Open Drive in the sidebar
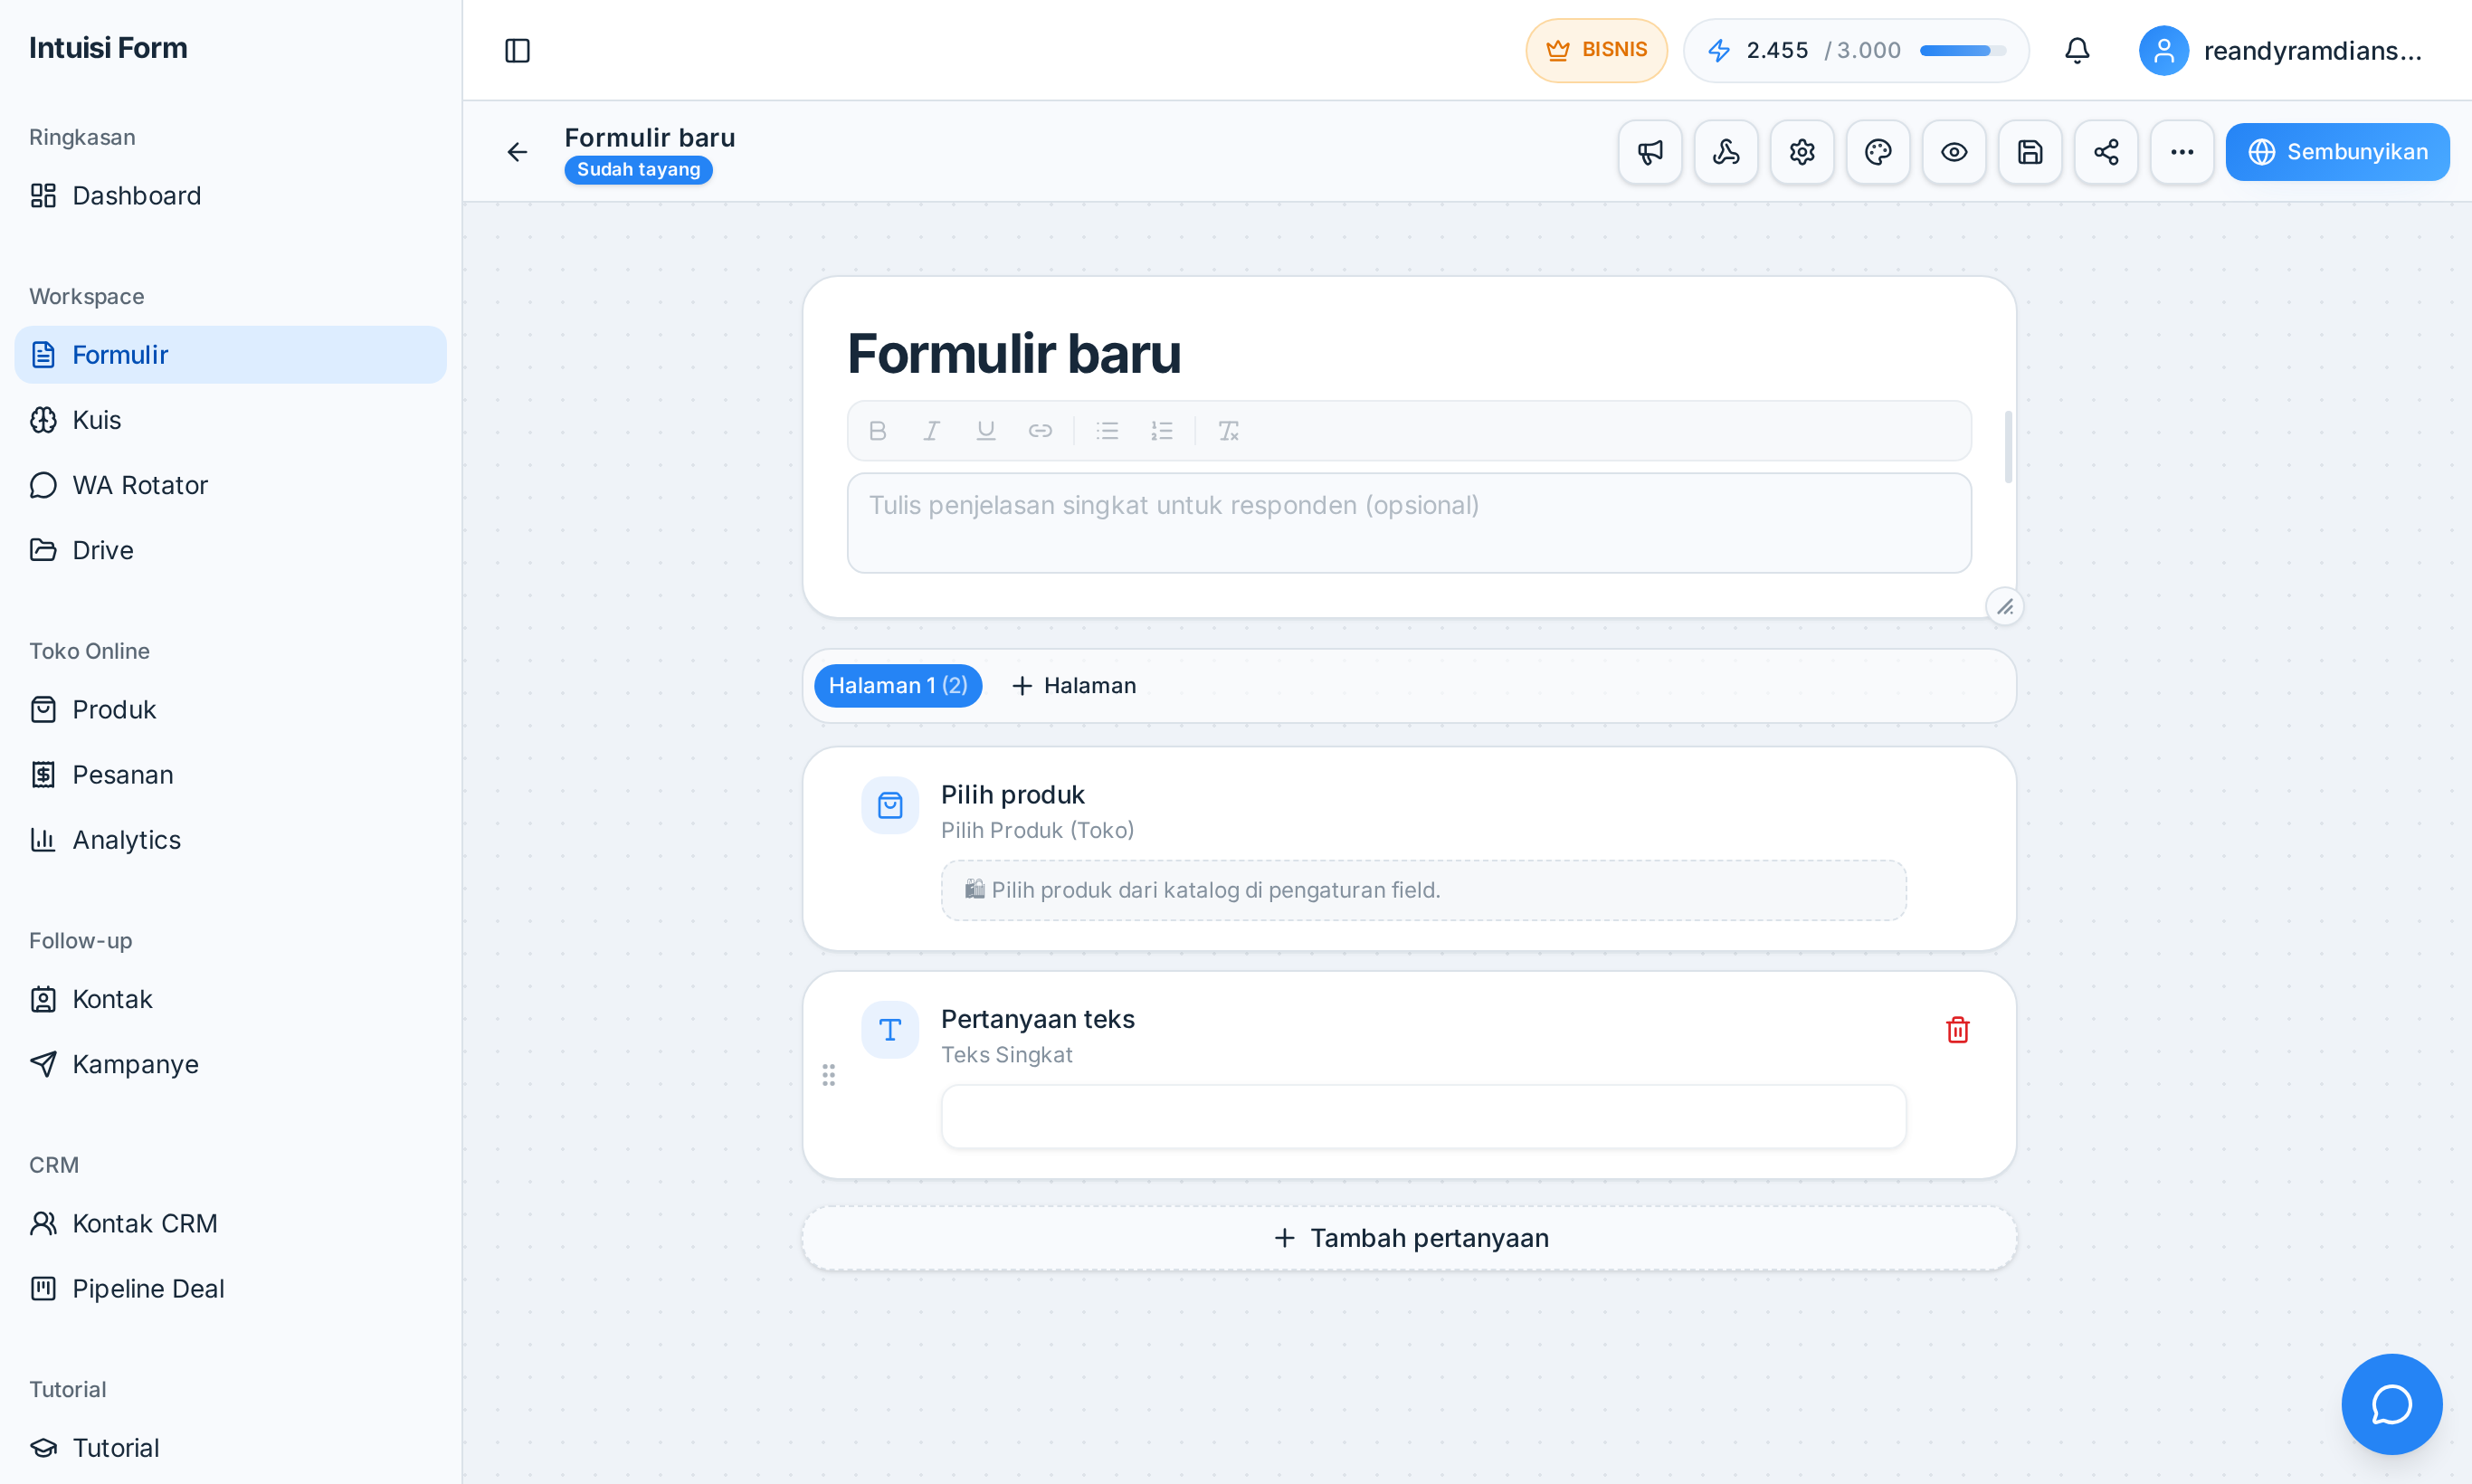 (x=230, y=550)
